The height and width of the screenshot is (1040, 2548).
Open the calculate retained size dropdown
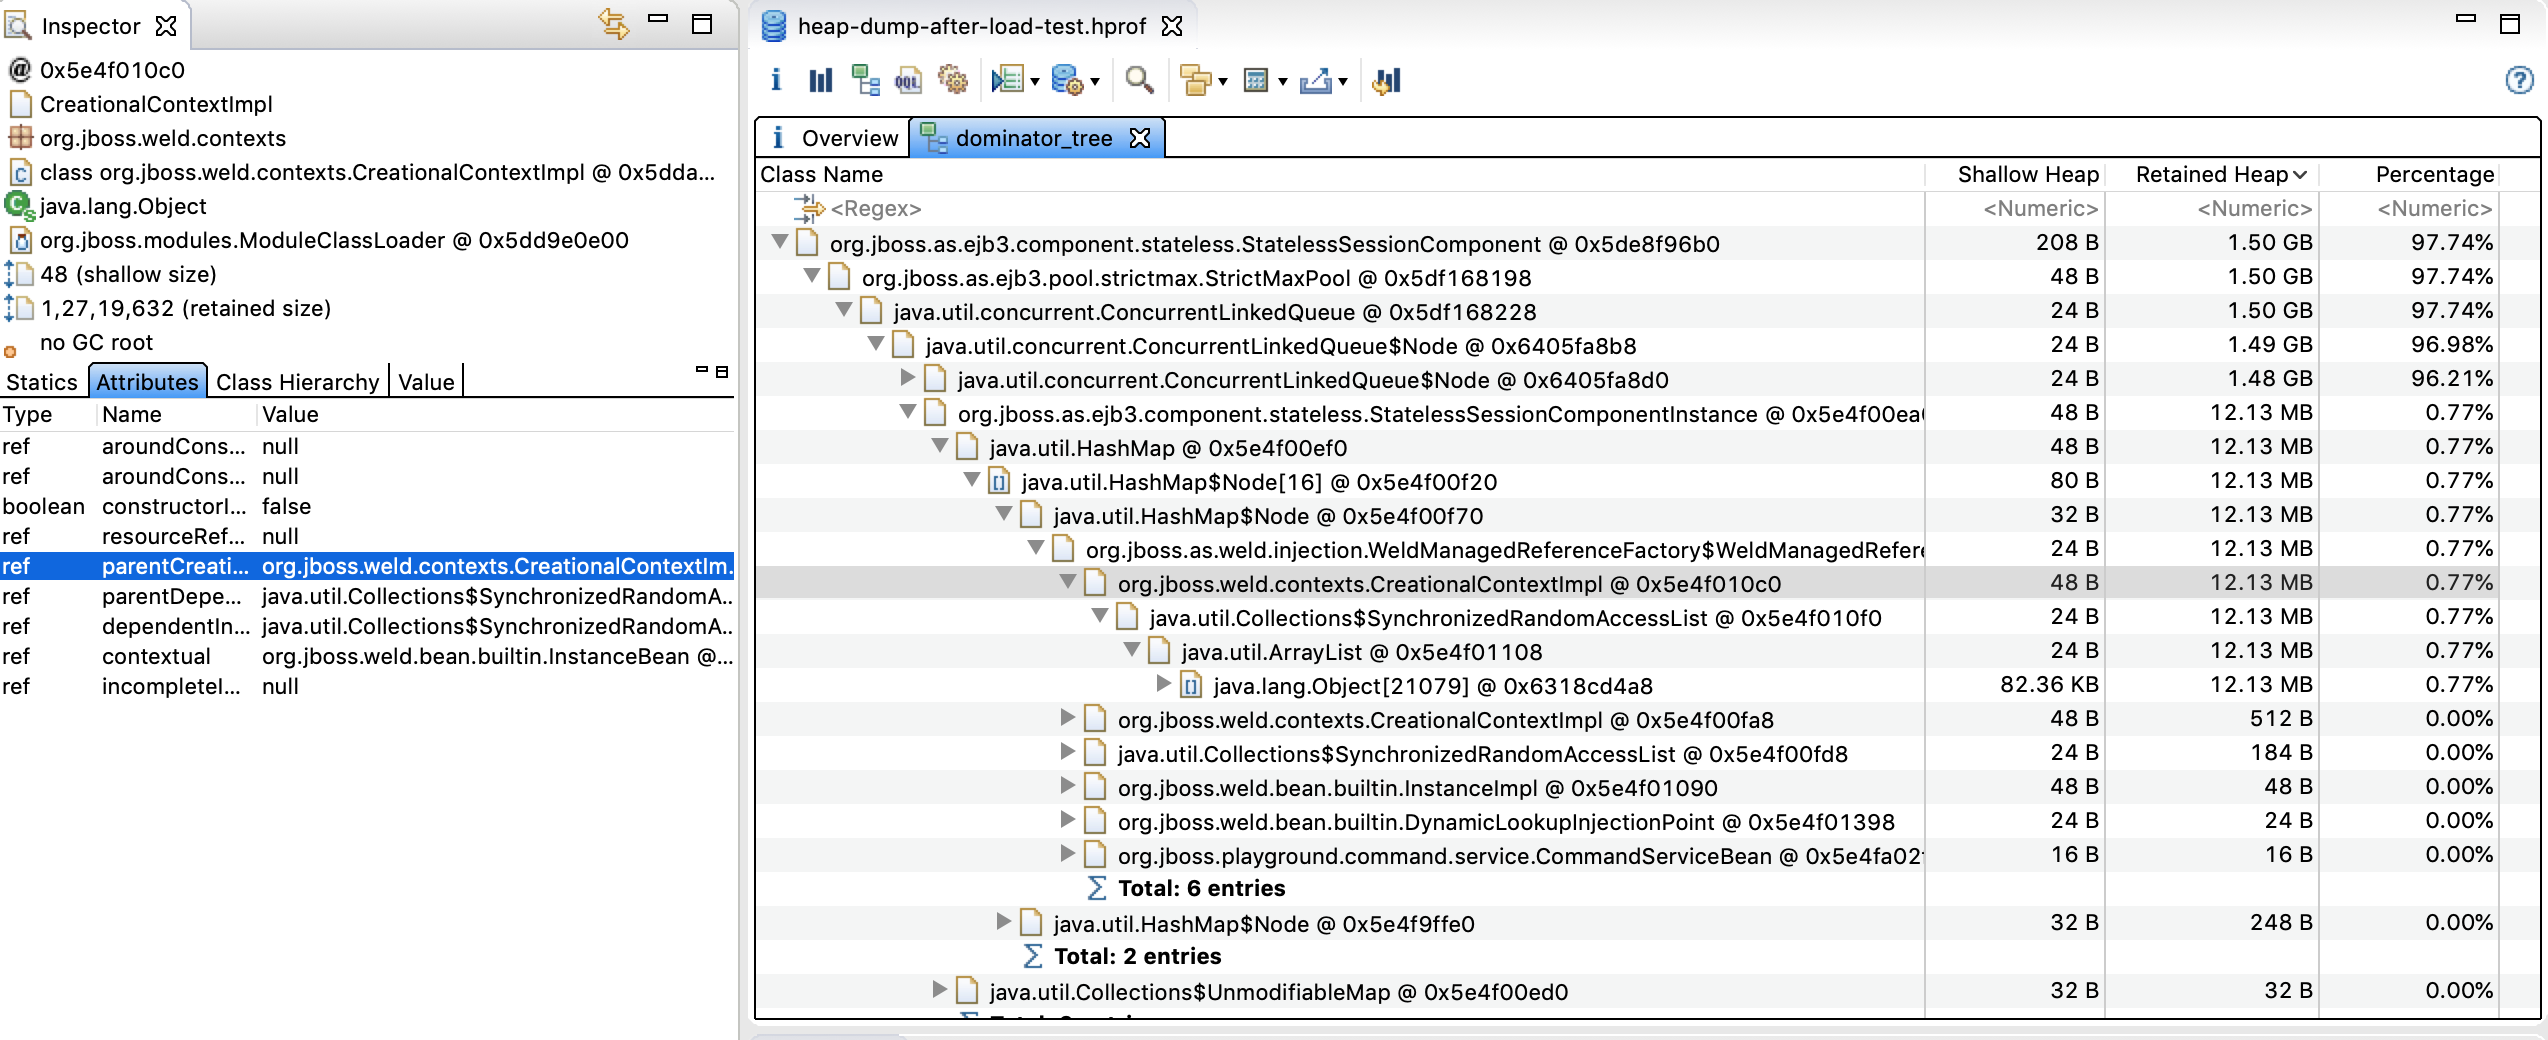pyautogui.click(x=1282, y=82)
